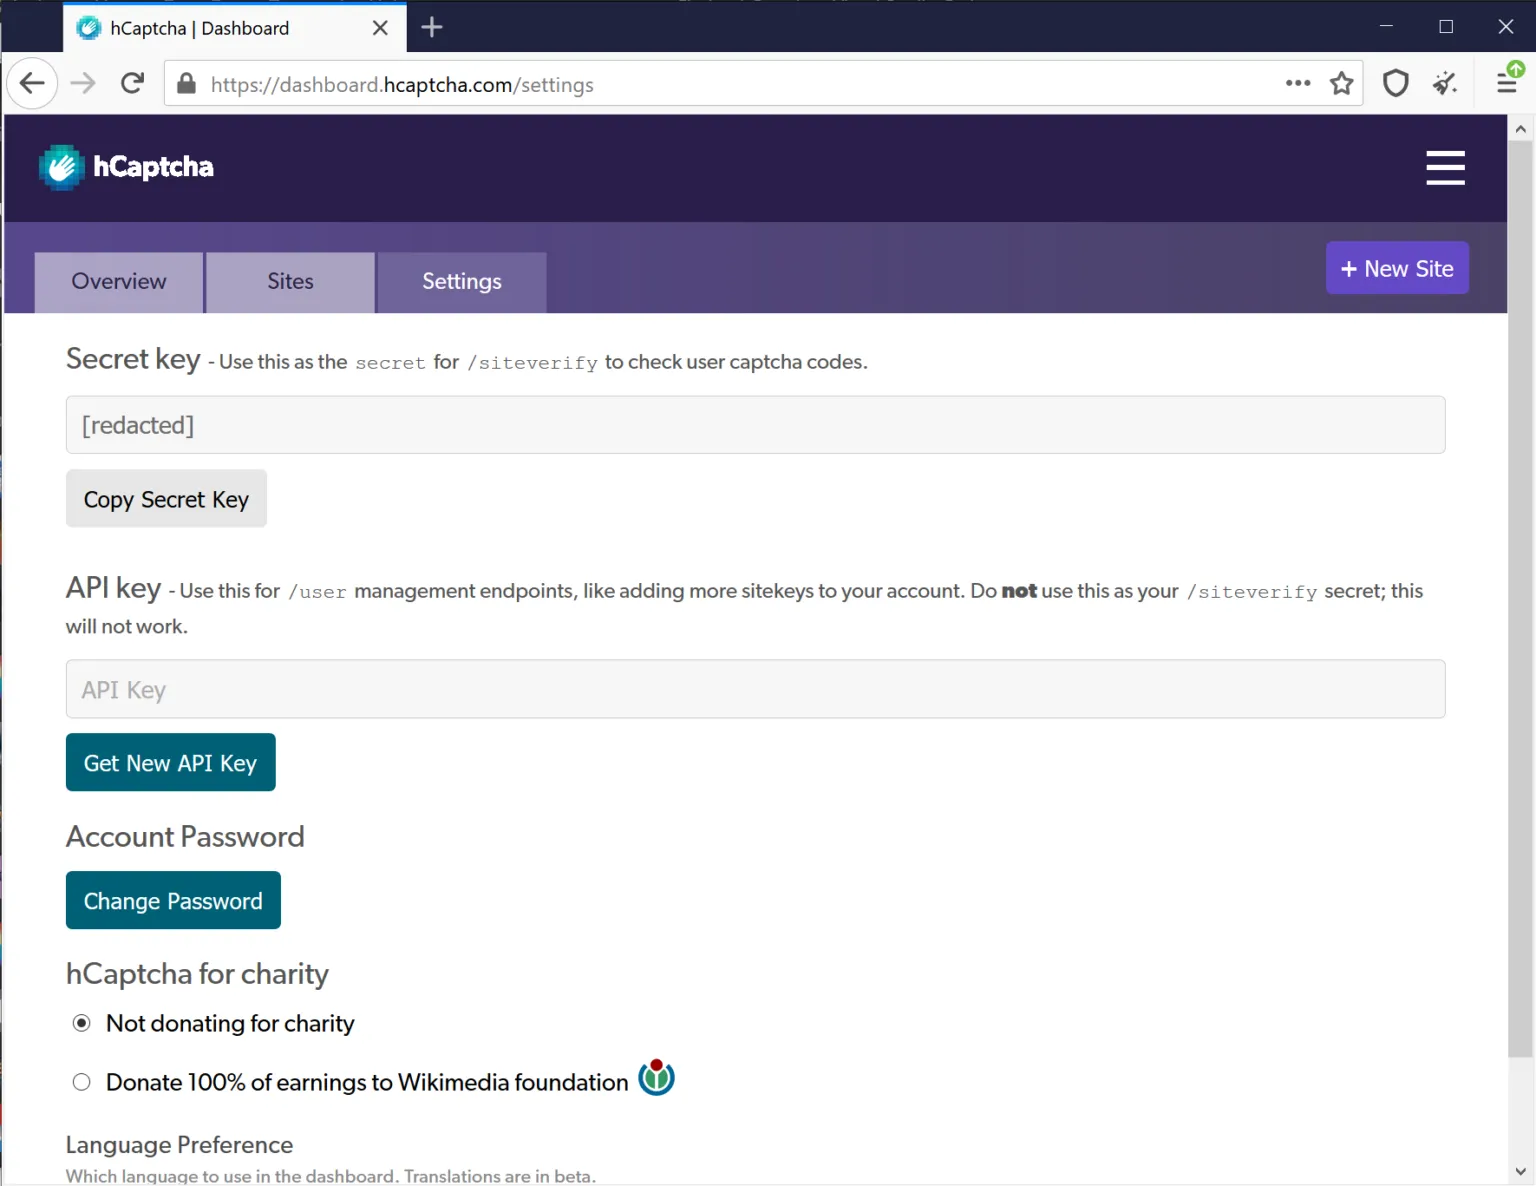
Task: Switch to the Overview tab
Action: (118, 281)
